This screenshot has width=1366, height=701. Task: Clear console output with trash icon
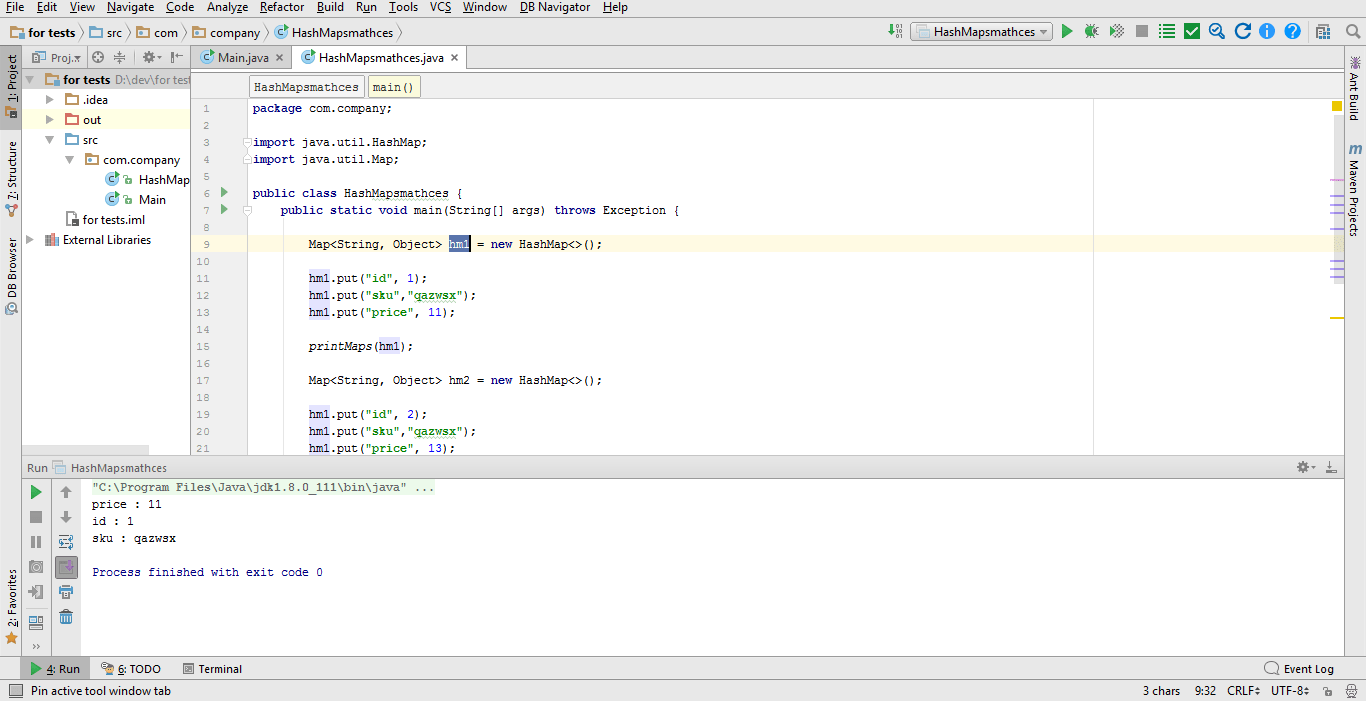pyautogui.click(x=66, y=617)
